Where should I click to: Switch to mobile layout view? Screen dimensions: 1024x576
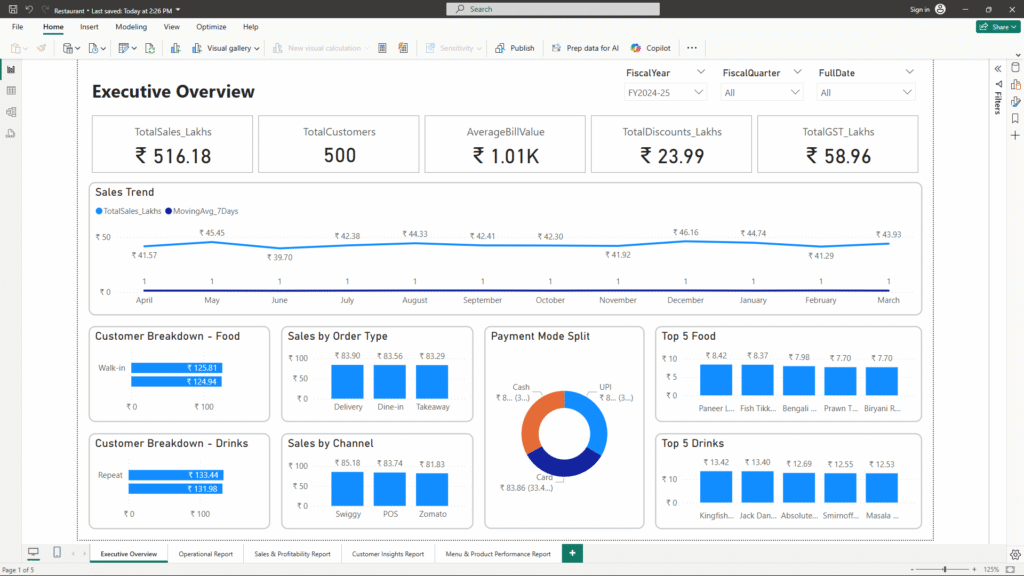coord(57,553)
